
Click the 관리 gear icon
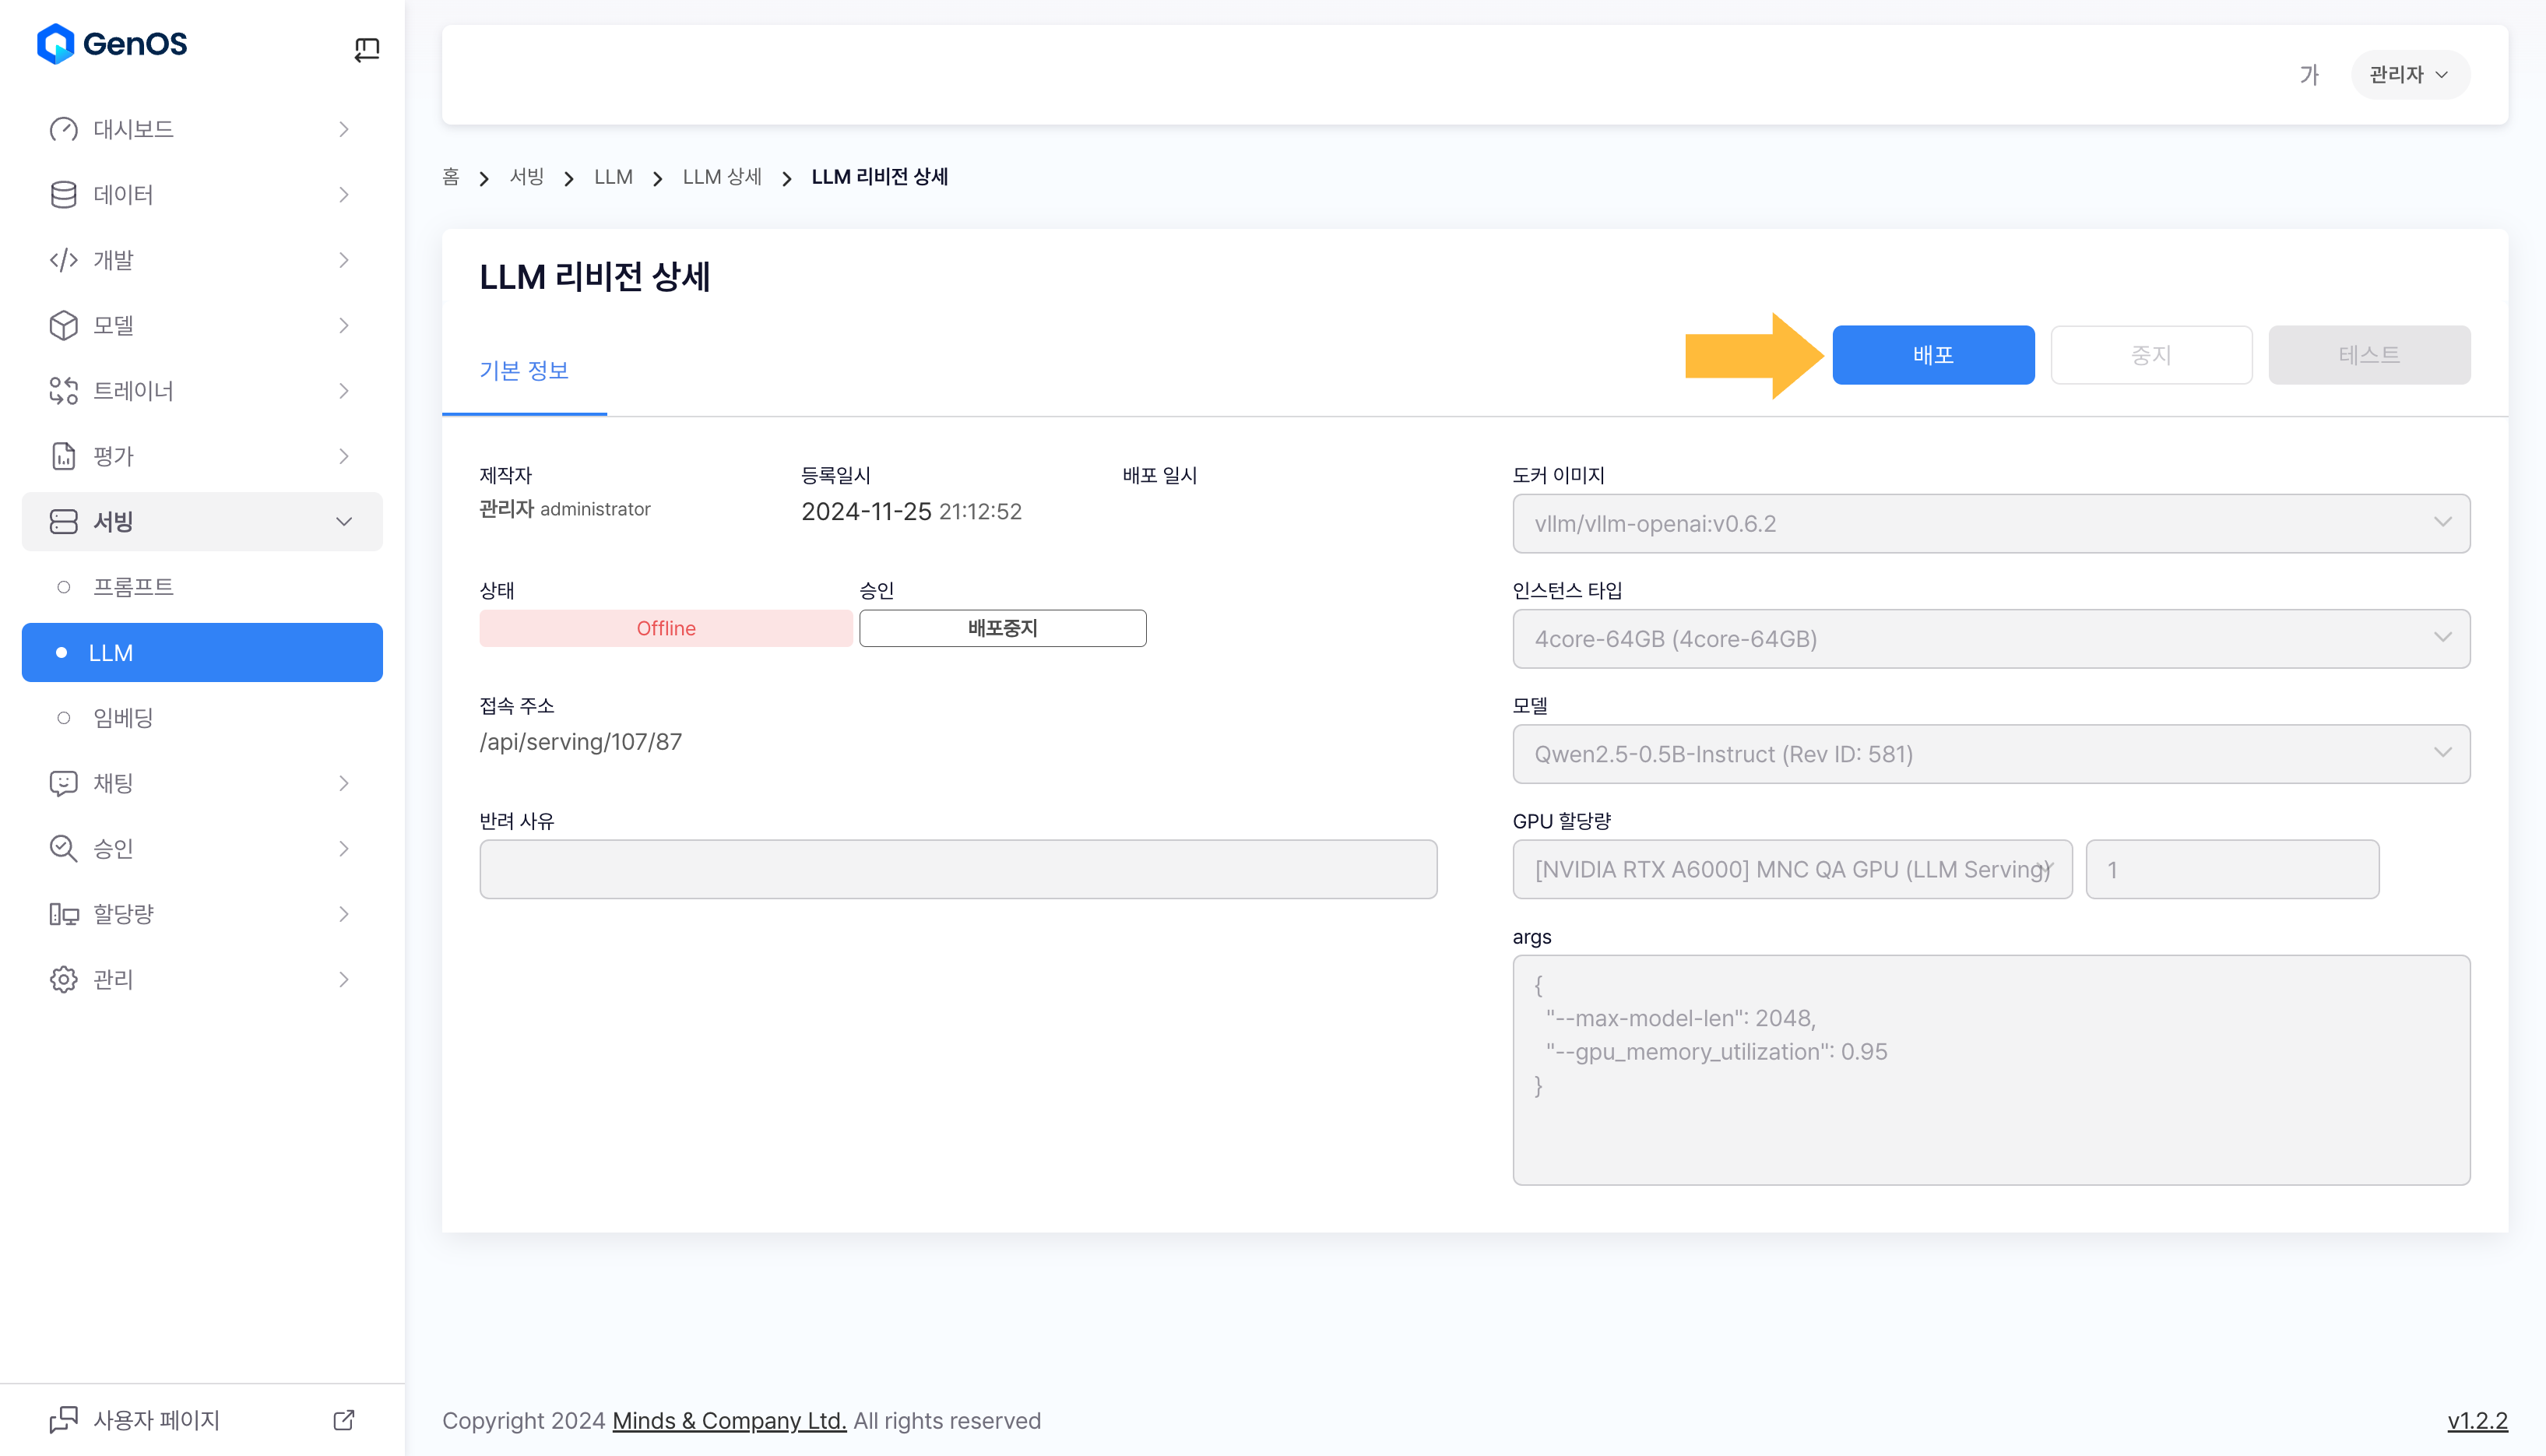63,979
